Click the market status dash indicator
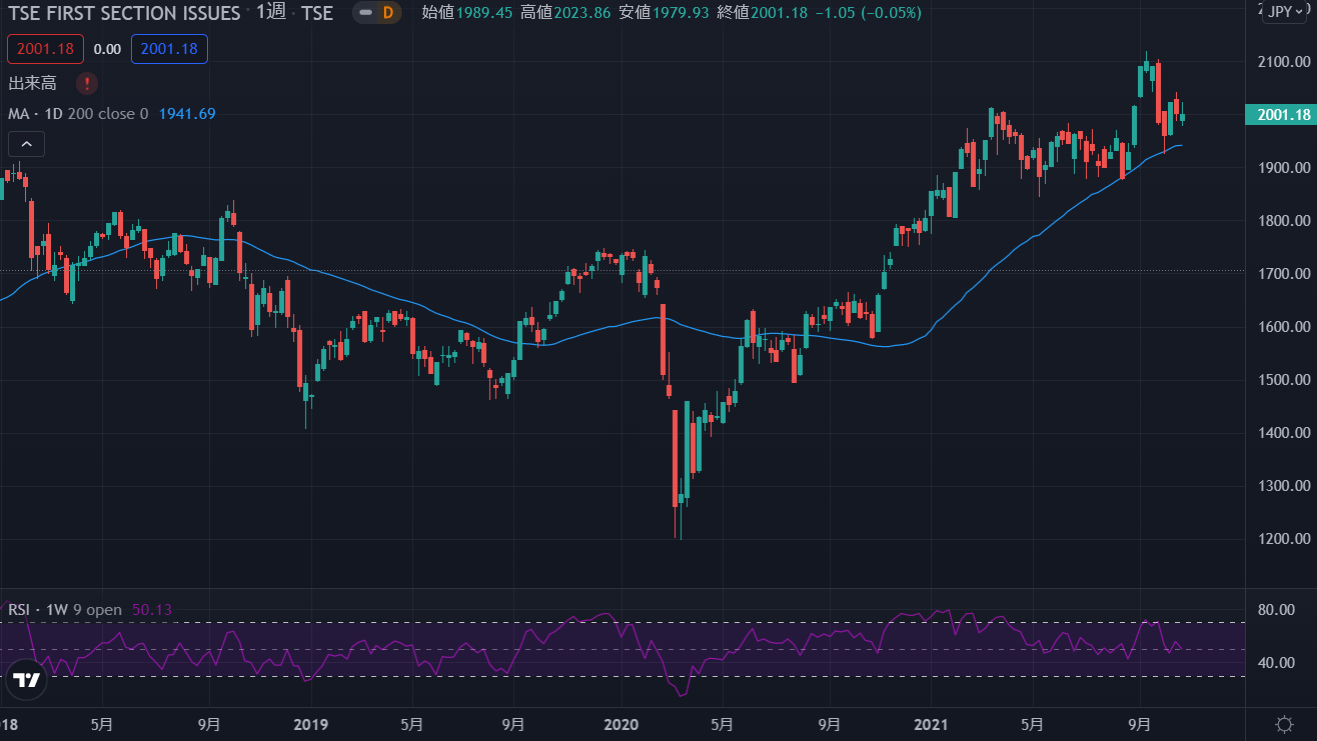Viewport: 1317px width, 741px height. 366,13
